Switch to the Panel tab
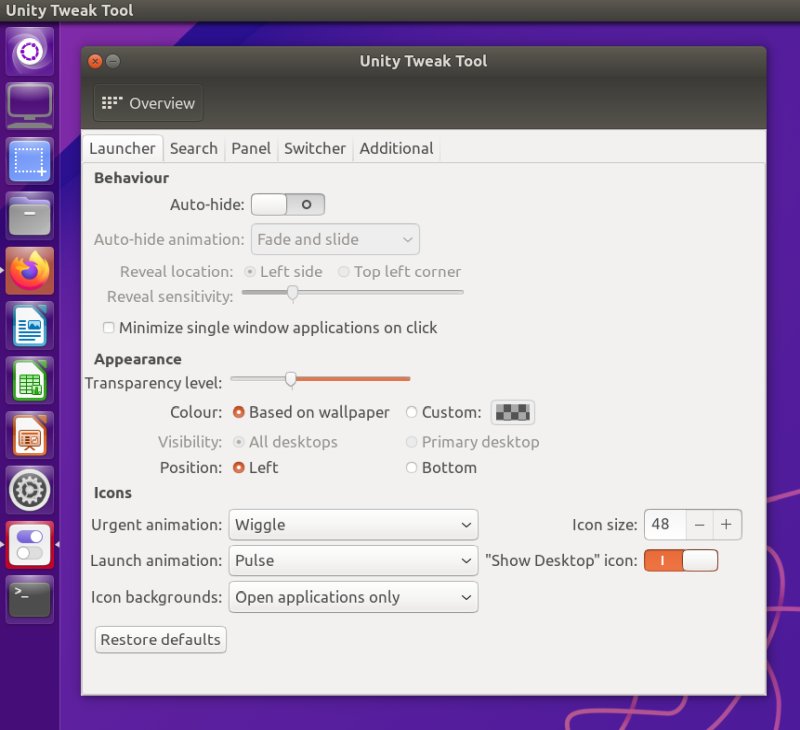 (250, 148)
